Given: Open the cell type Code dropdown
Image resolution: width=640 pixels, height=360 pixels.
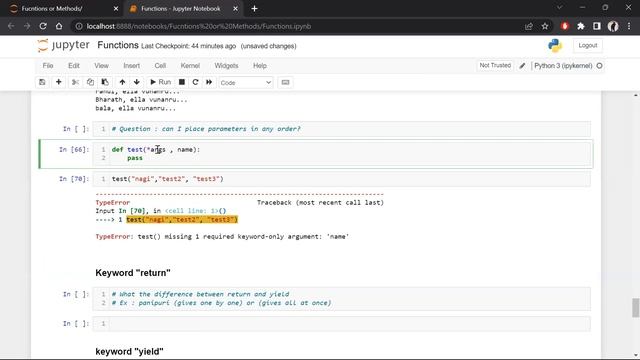Looking at the screenshot, I should (246, 82).
